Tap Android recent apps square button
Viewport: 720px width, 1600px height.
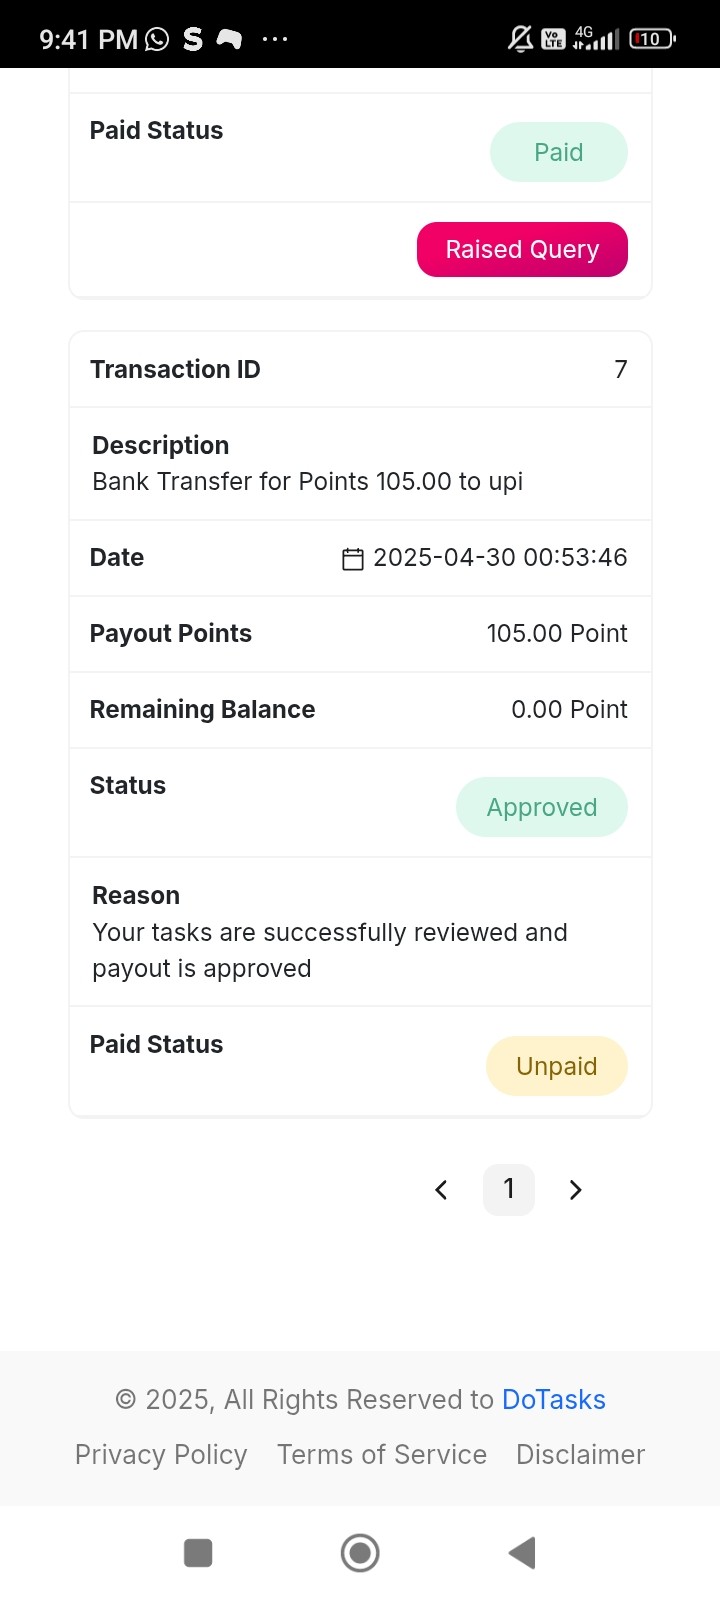(198, 1553)
